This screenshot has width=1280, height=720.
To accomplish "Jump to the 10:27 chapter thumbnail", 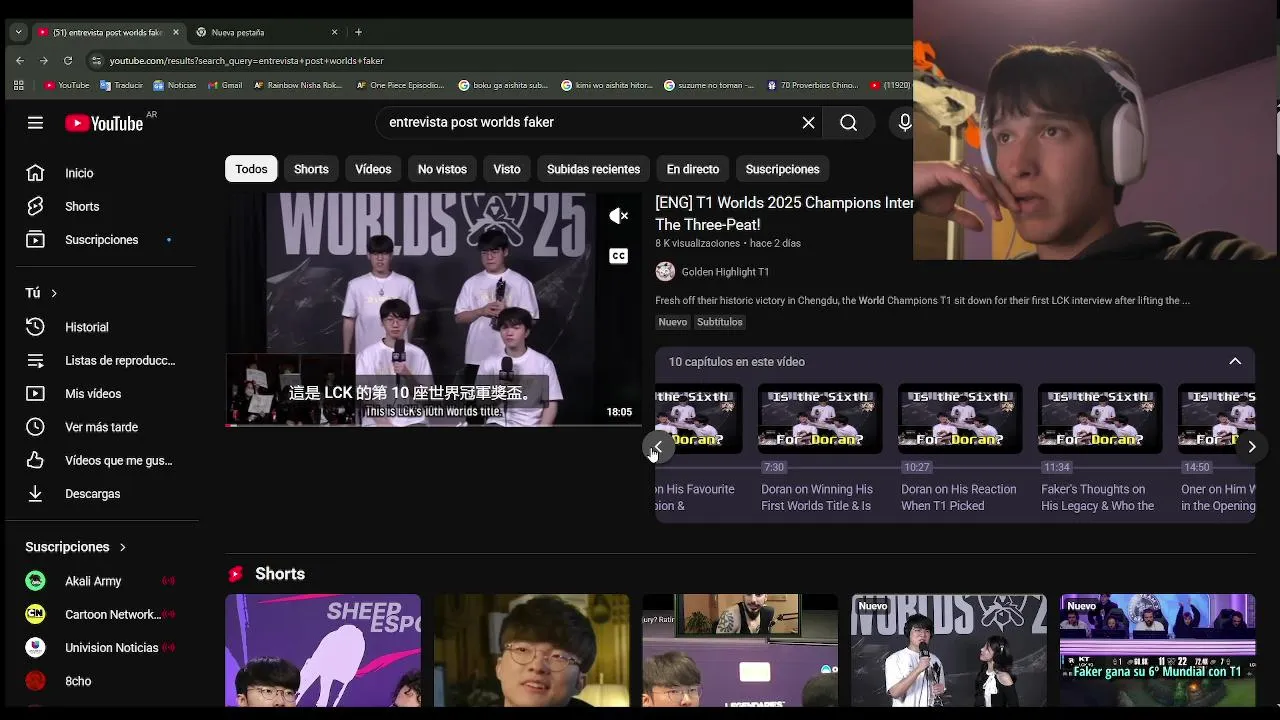I will click(960, 419).
